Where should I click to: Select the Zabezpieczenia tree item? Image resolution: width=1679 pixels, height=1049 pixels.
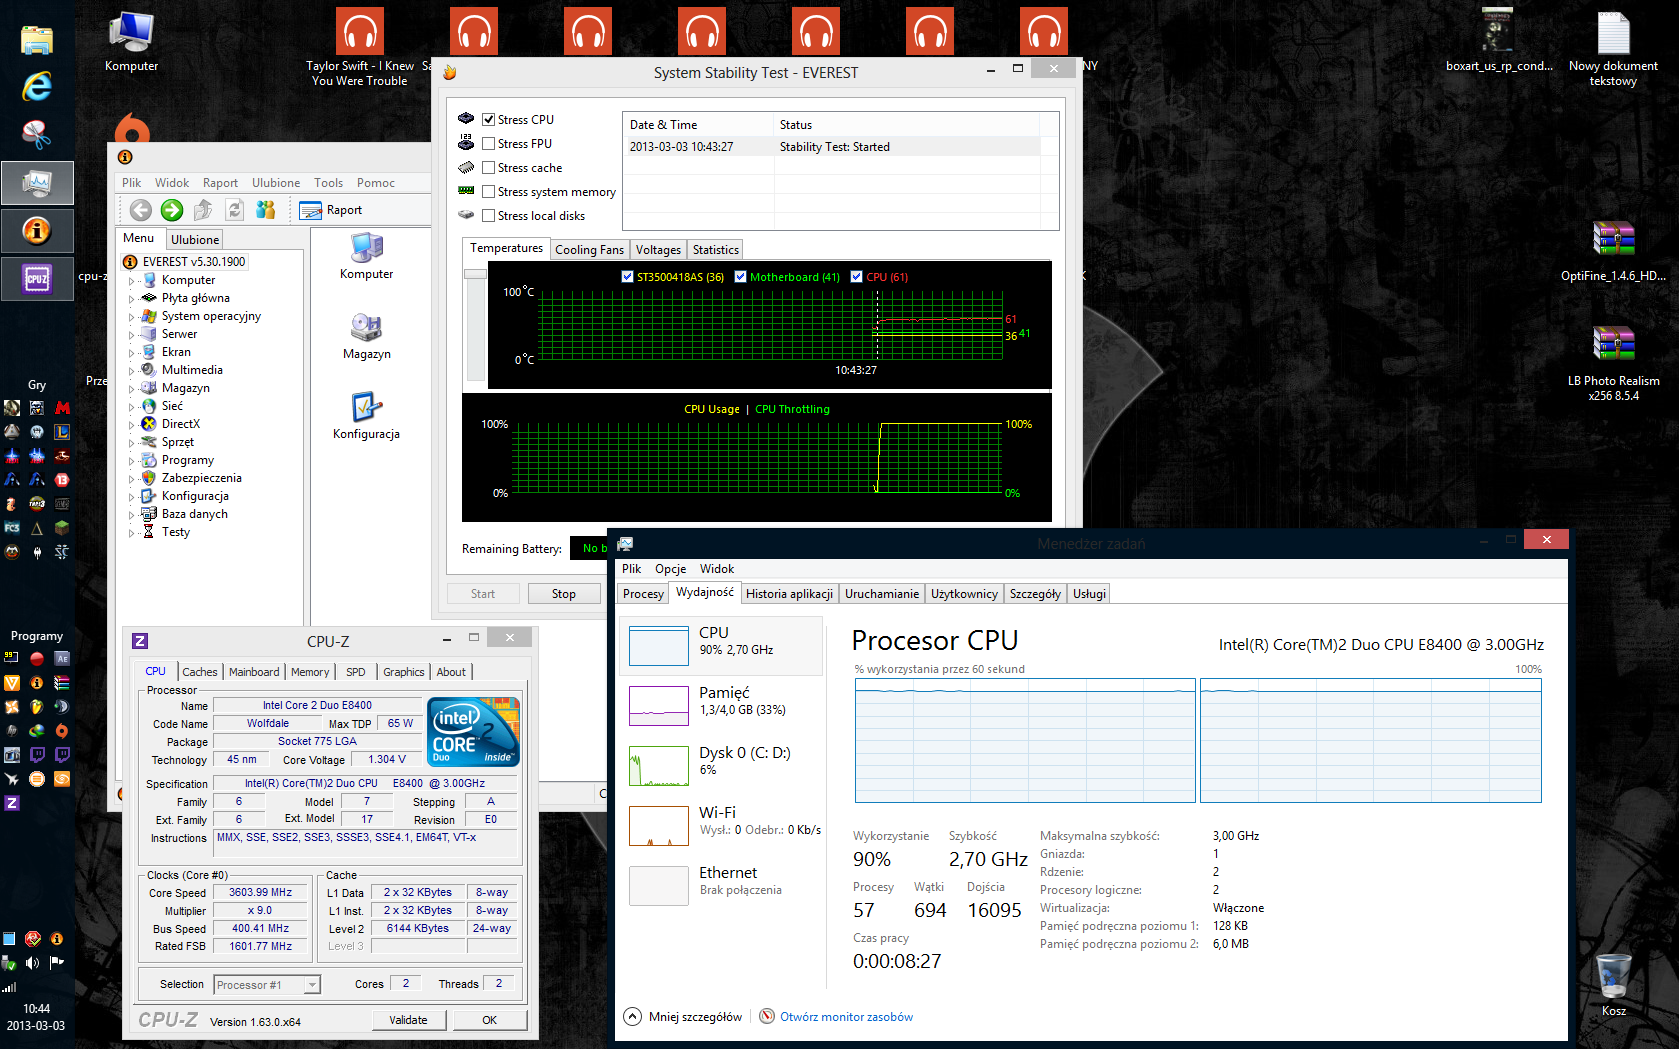click(x=201, y=478)
